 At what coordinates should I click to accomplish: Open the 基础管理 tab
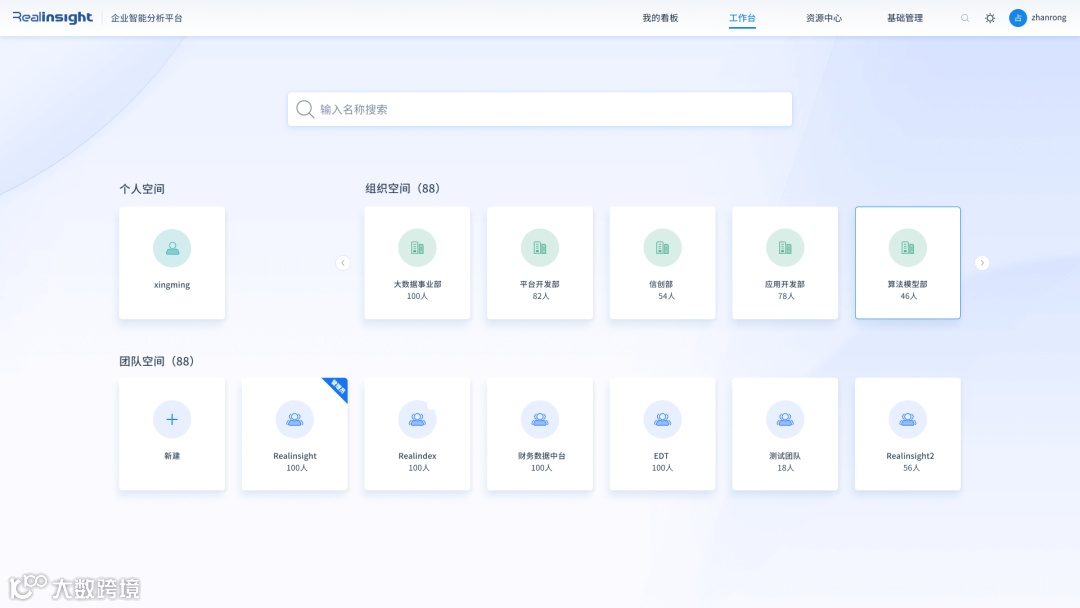click(905, 18)
